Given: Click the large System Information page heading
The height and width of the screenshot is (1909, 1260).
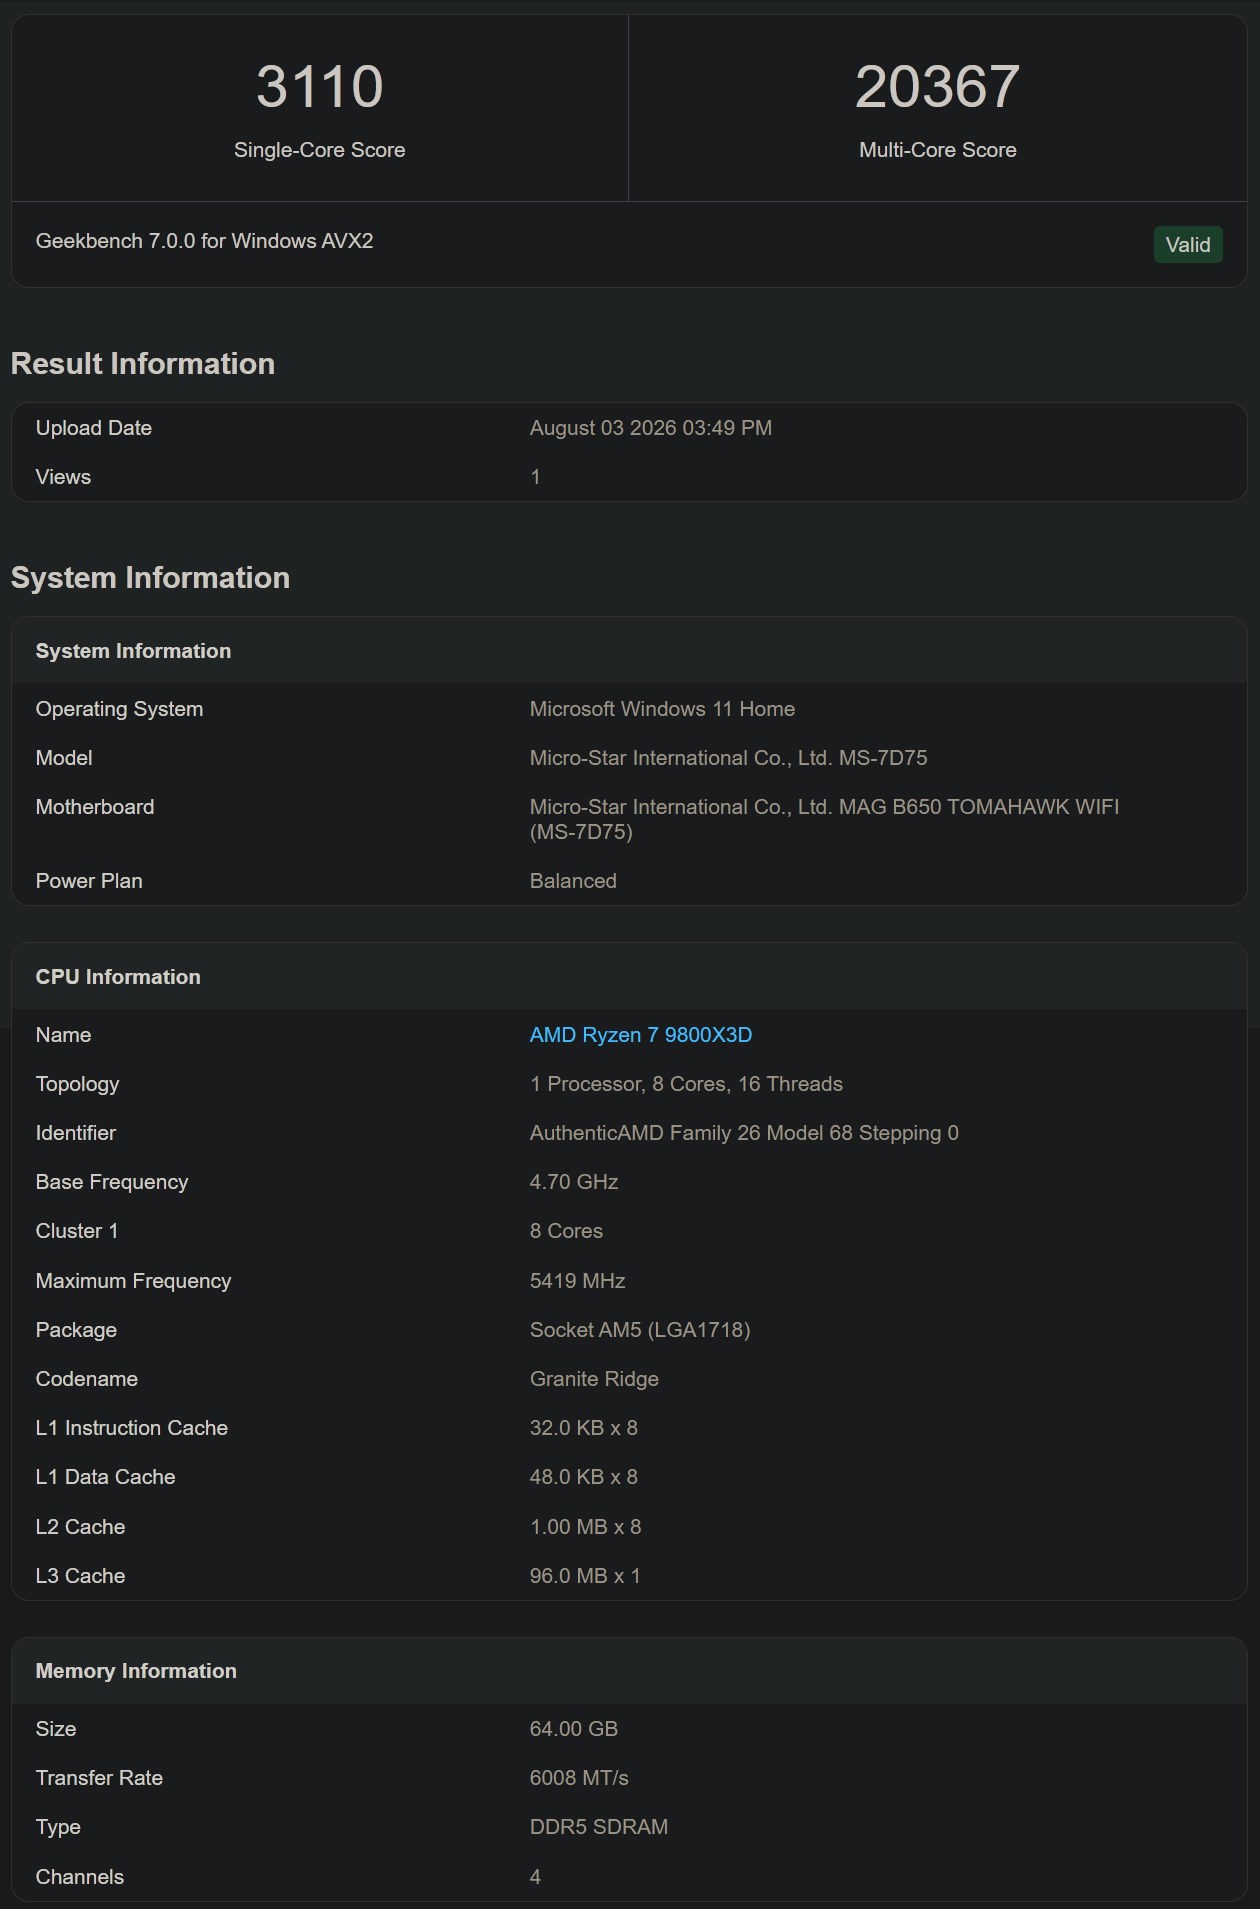Looking at the screenshot, I should click(150, 577).
